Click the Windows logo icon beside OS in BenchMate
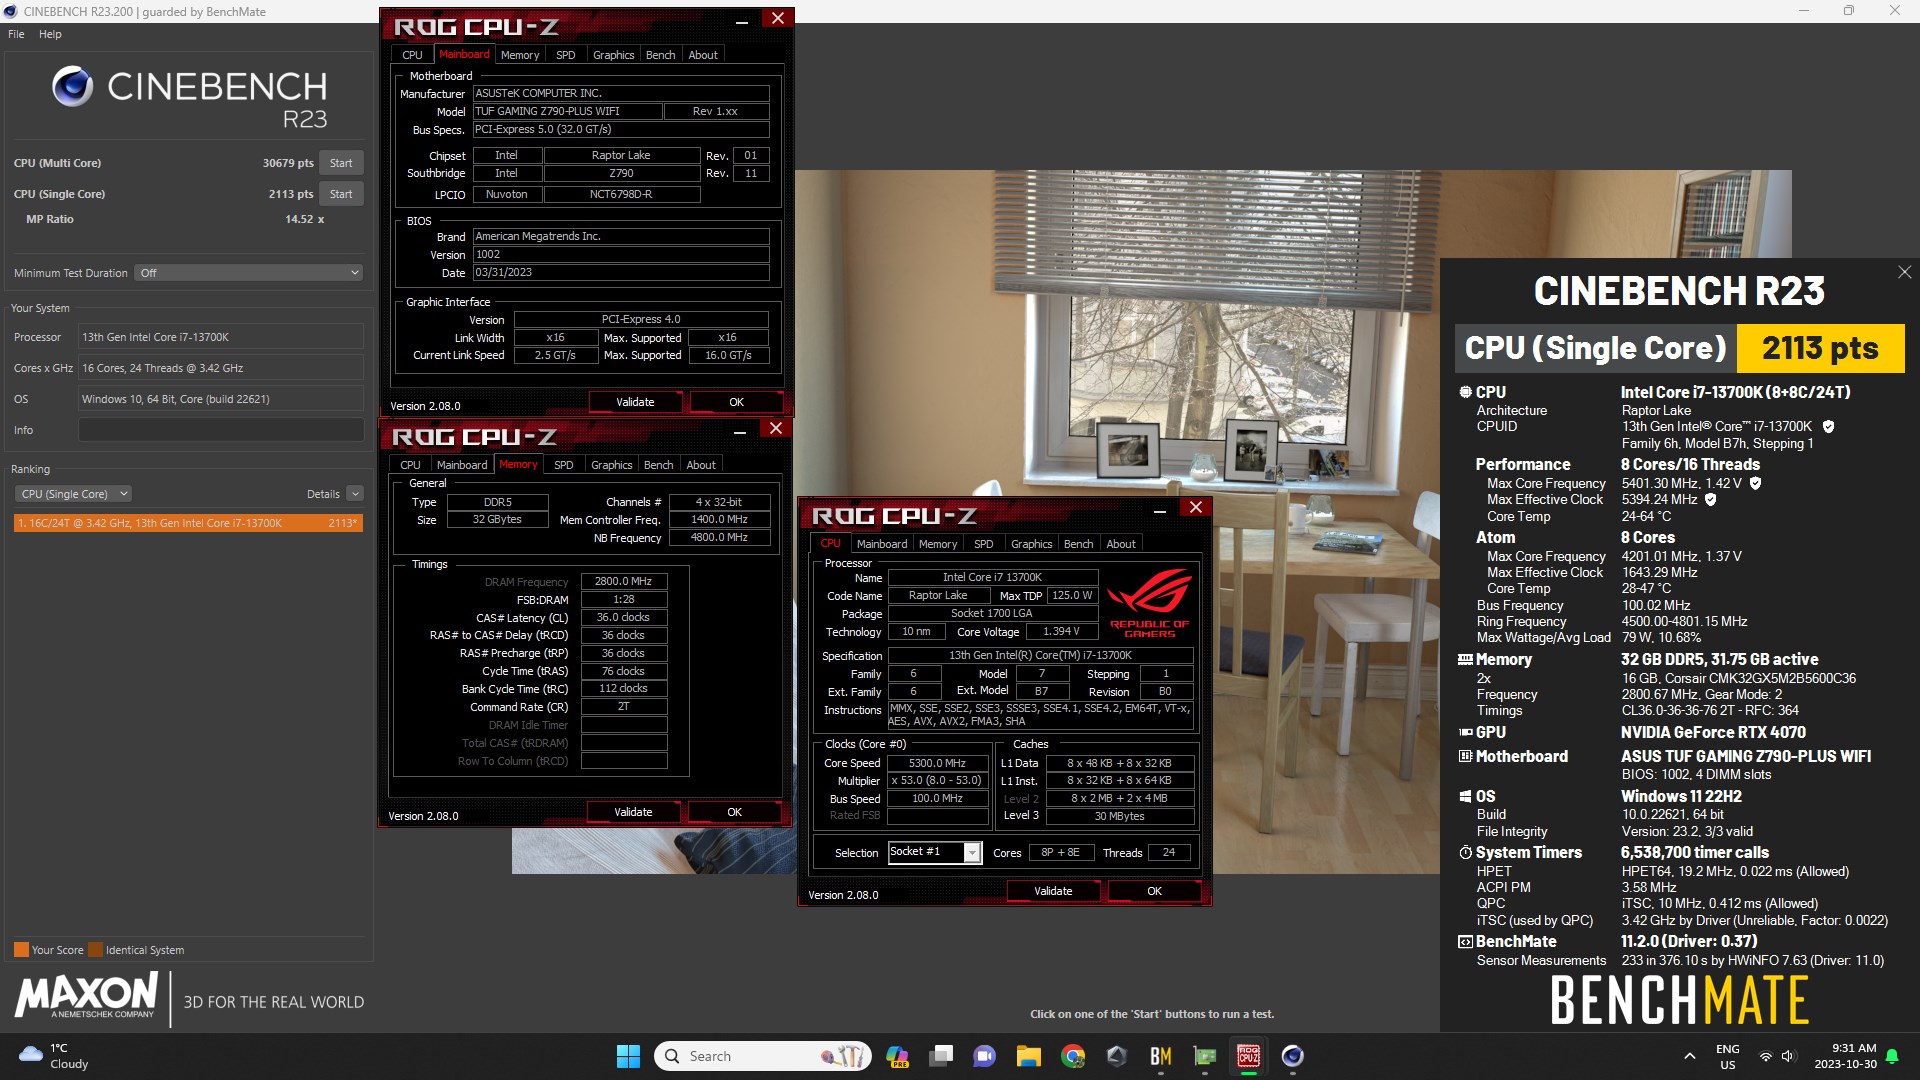The width and height of the screenshot is (1920, 1080). (1465, 797)
